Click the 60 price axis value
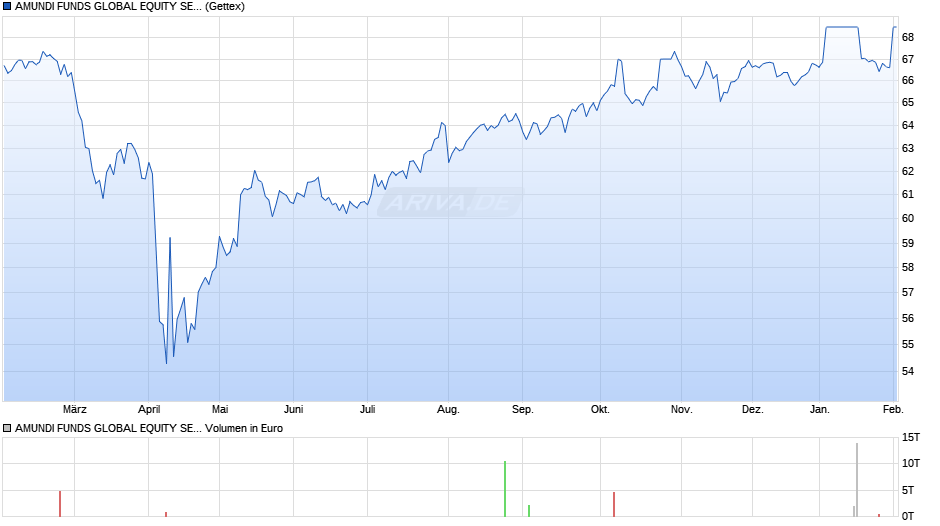Image resolution: width=940 pixels, height=526 pixels. [x=908, y=218]
